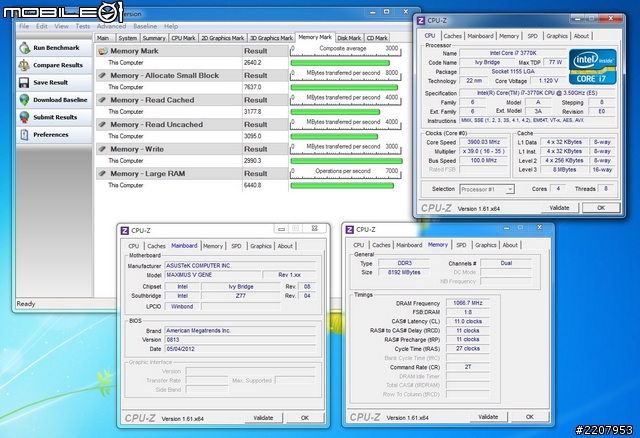The height and width of the screenshot is (438, 640).
Task: Click the CAS# Latency 11.0 clocks value
Action: [468, 321]
